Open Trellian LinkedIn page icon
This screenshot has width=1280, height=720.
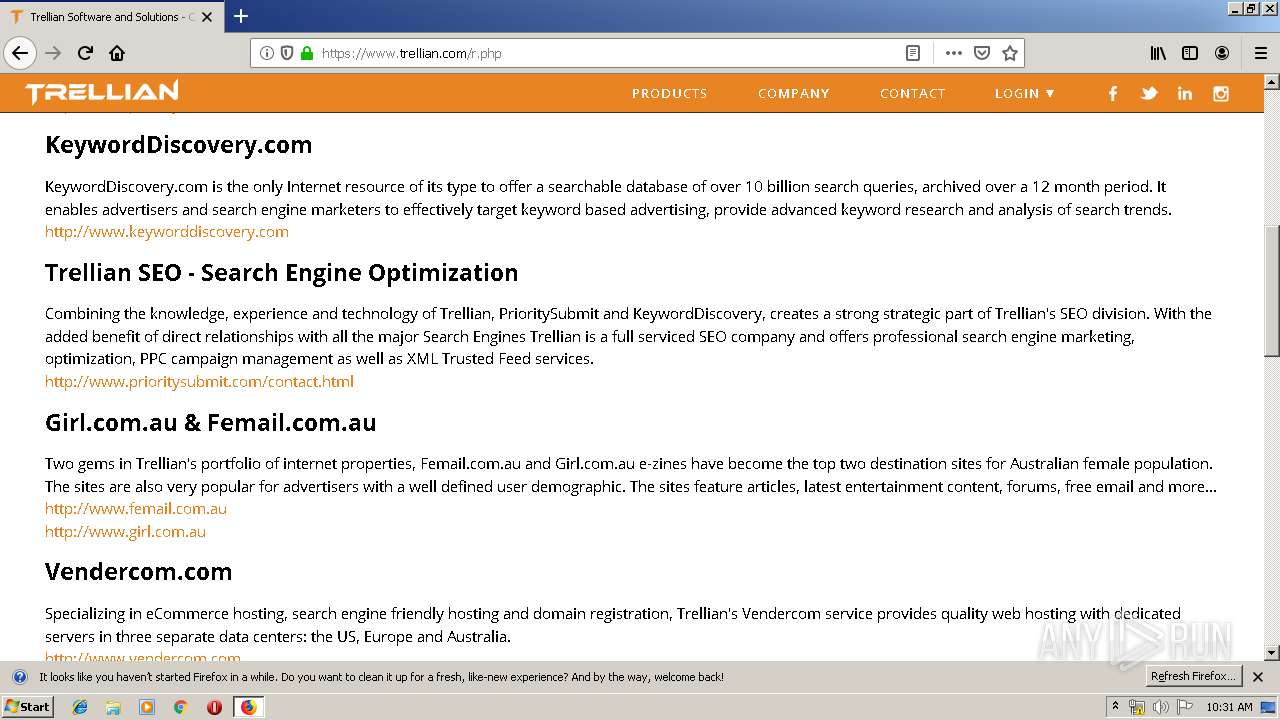(1185, 93)
